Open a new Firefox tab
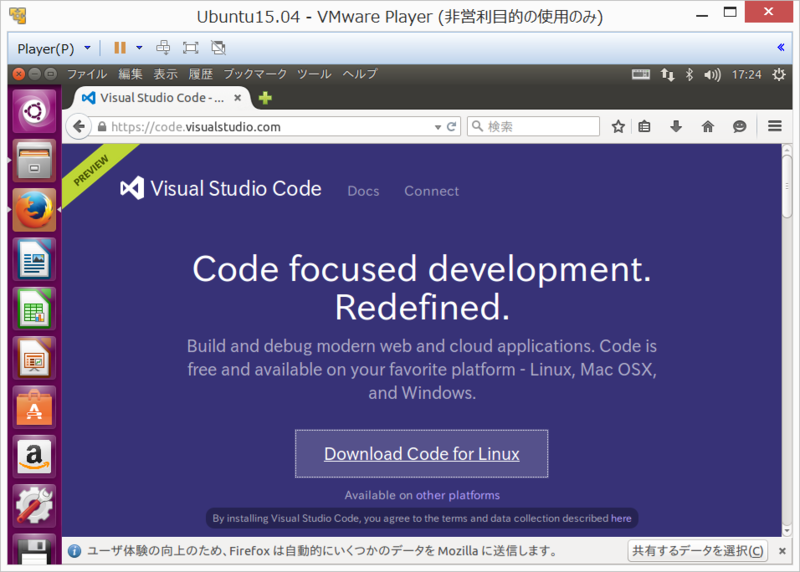This screenshot has height=572, width=800. point(265,98)
